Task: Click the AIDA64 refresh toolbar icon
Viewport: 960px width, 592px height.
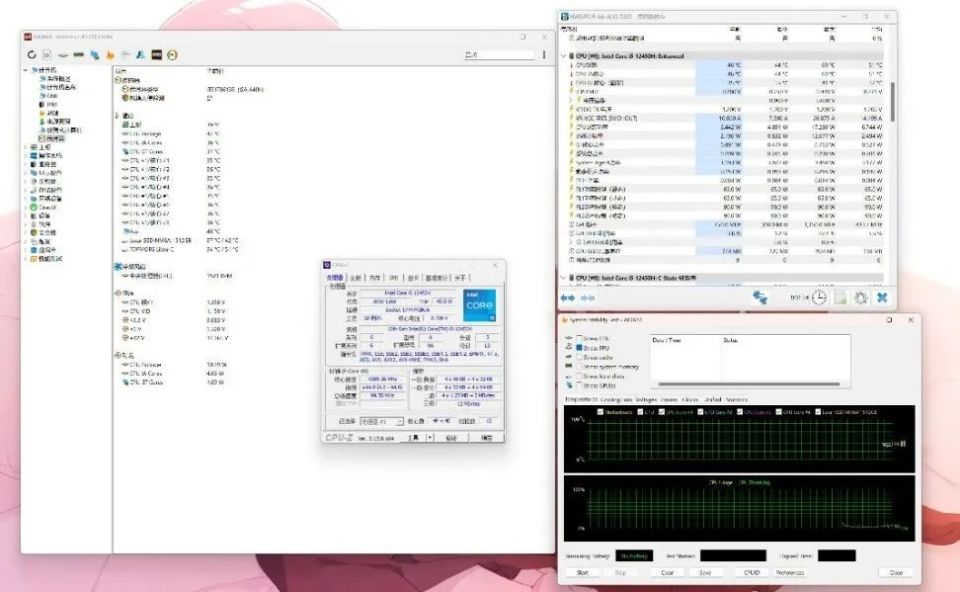Action: pyautogui.click(x=32, y=54)
